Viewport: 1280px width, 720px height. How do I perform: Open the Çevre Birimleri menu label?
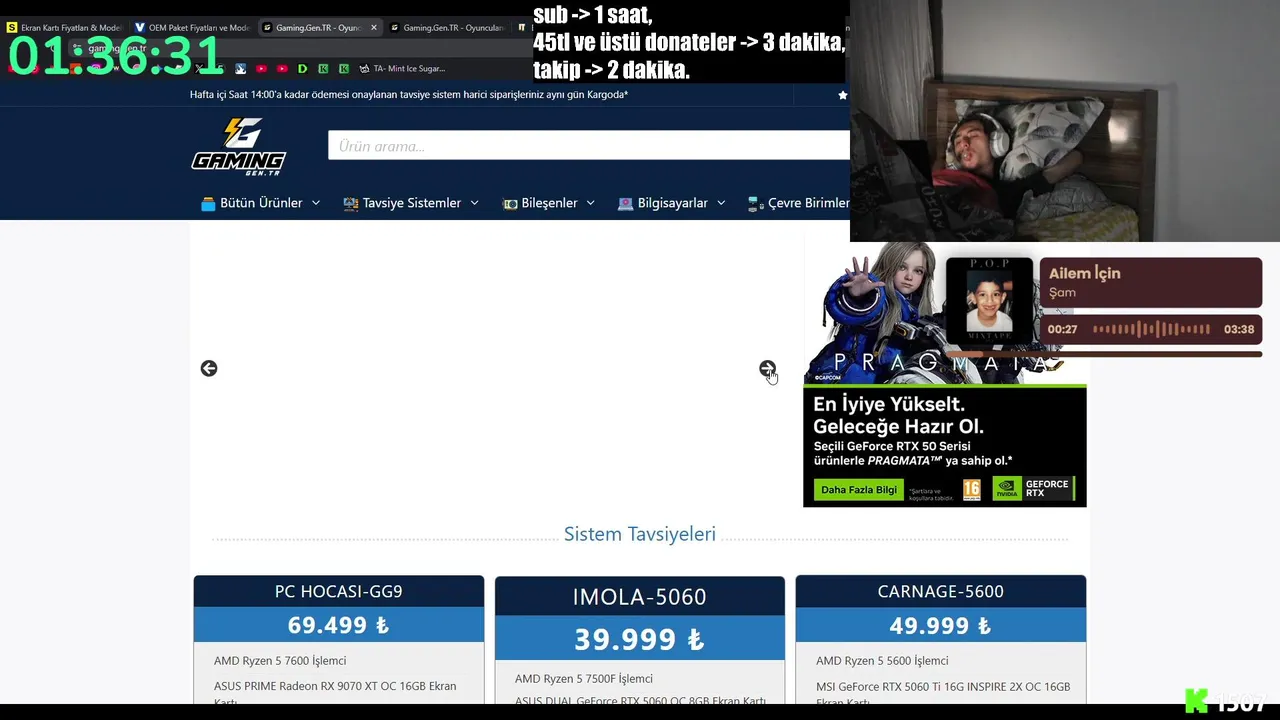pyautogui.click(x=808, y=203)
